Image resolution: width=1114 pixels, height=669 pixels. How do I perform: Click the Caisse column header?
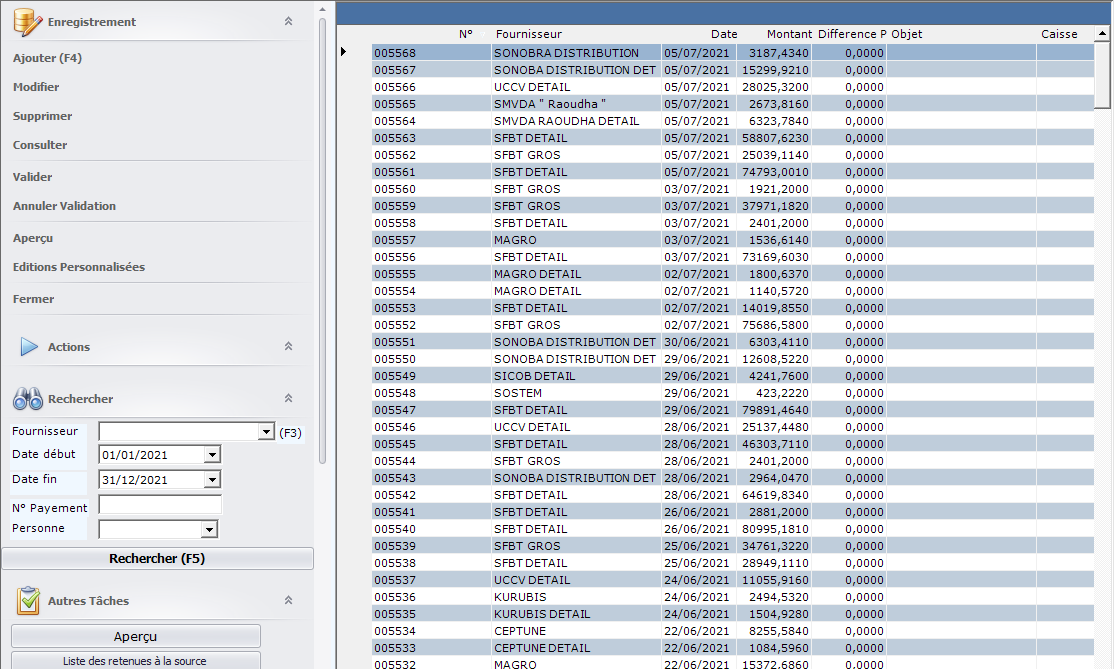[1059, 34]
